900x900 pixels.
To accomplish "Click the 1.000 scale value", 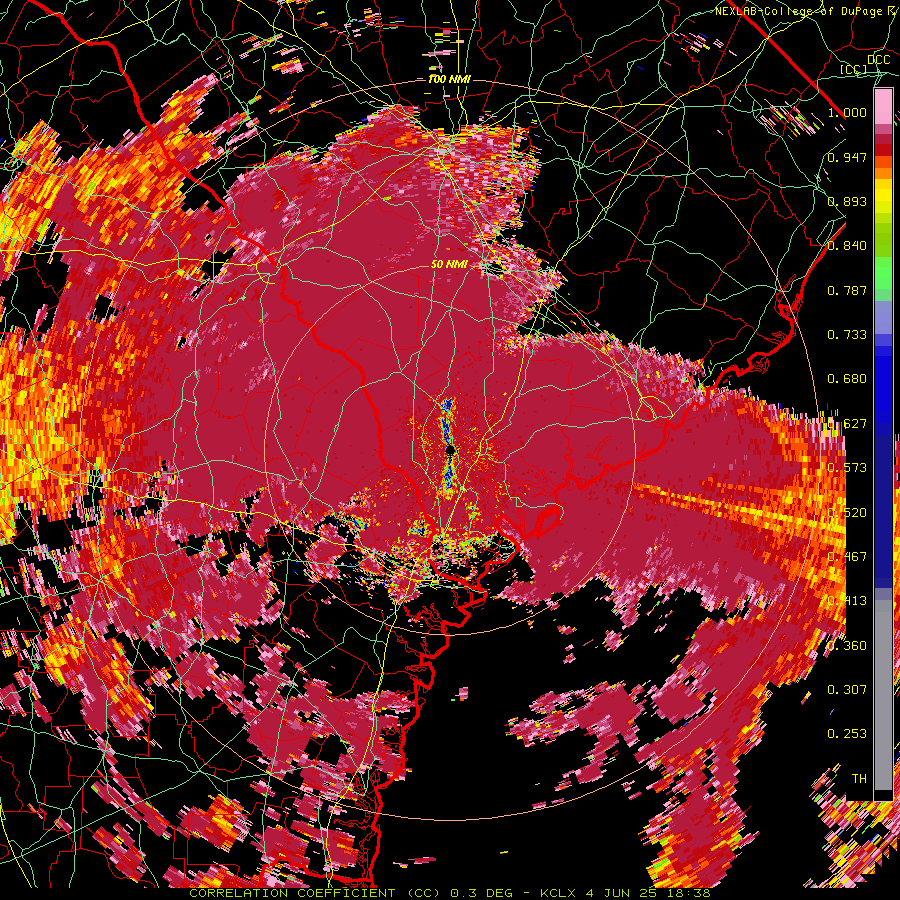I will pos(848,112).
